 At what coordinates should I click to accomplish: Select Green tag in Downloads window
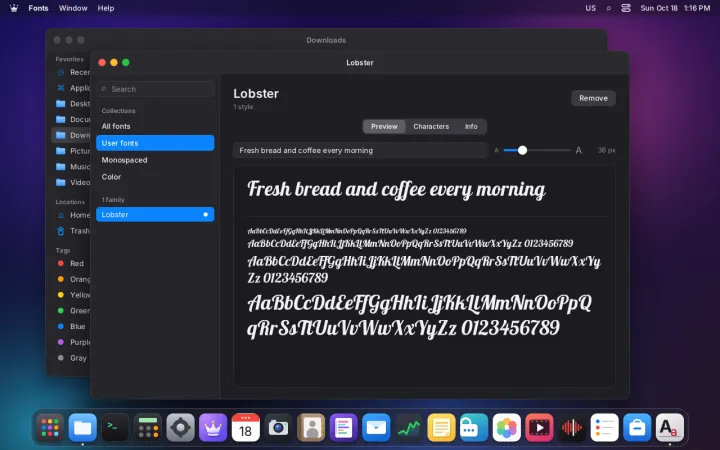pyautogui.click(x=72, y=311)
